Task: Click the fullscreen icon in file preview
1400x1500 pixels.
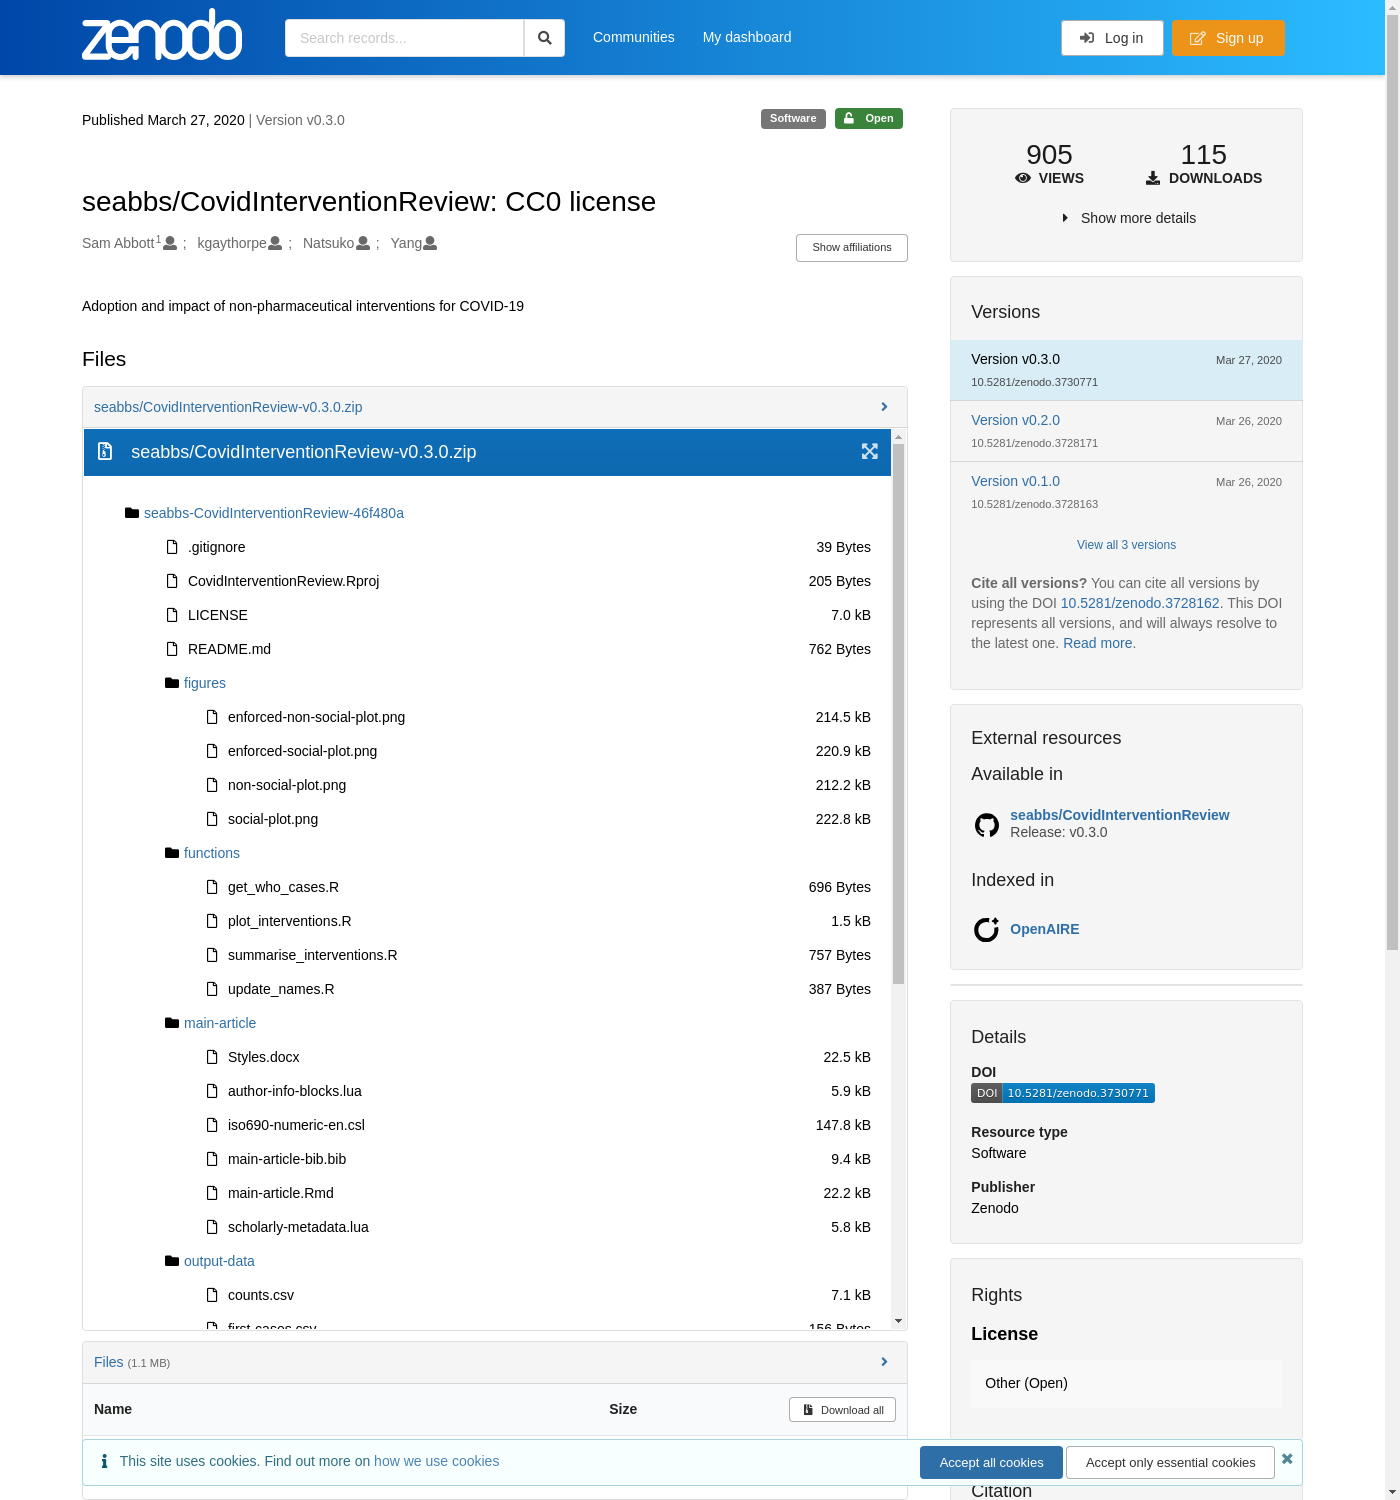Action: point(869,452)
